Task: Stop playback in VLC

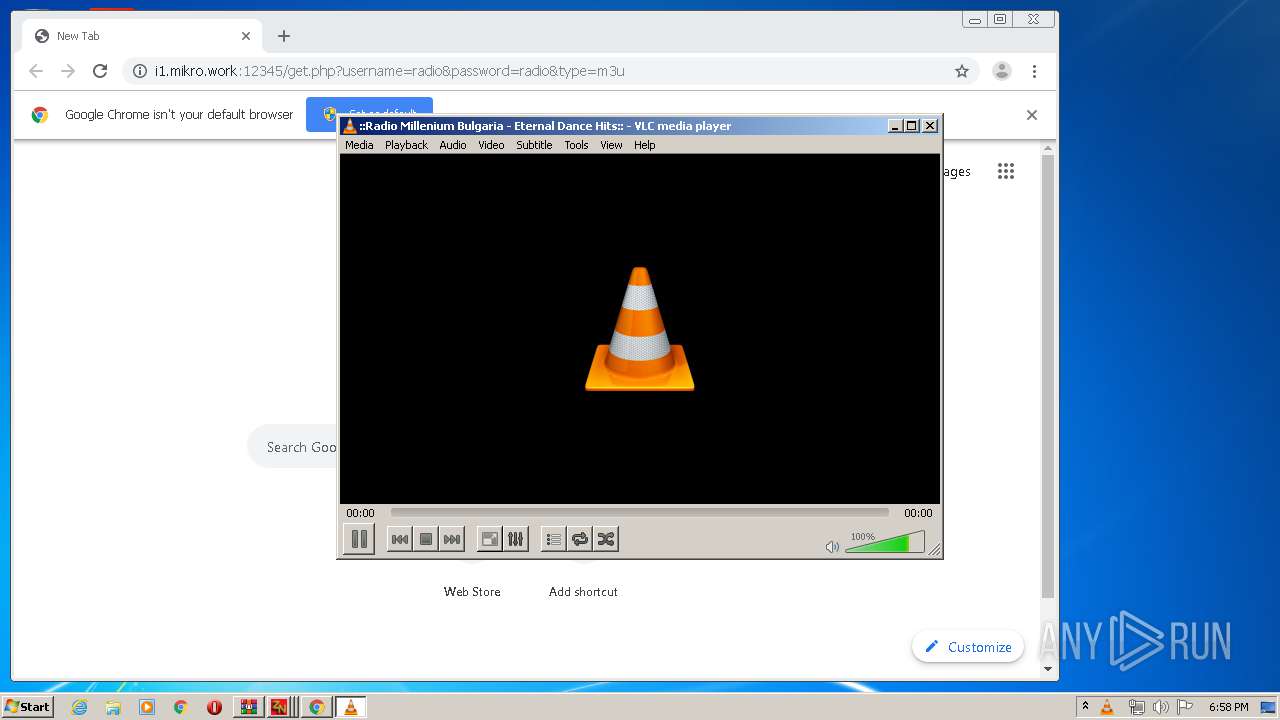Action: pyautogui.click(x=426, y=539)
